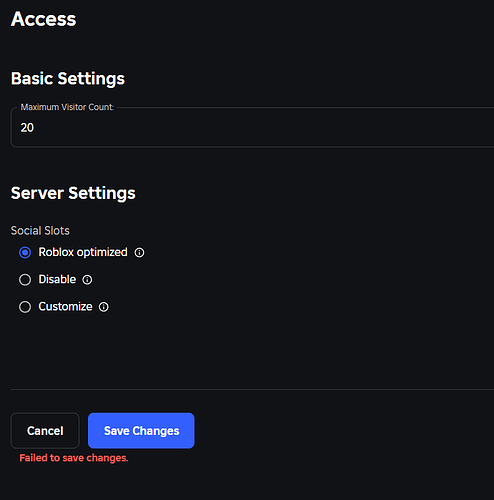Click the Access page heading

[x=44, y=19]
